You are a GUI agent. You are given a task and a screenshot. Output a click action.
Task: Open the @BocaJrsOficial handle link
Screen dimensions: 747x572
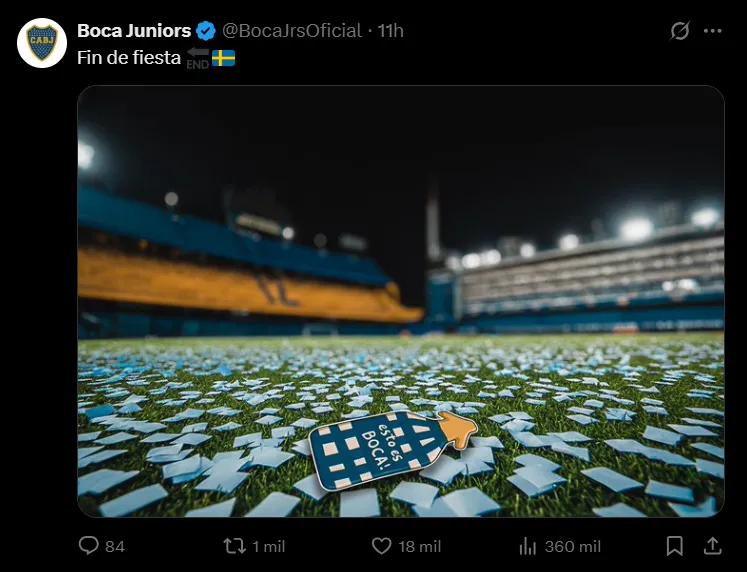coord(292,31)
